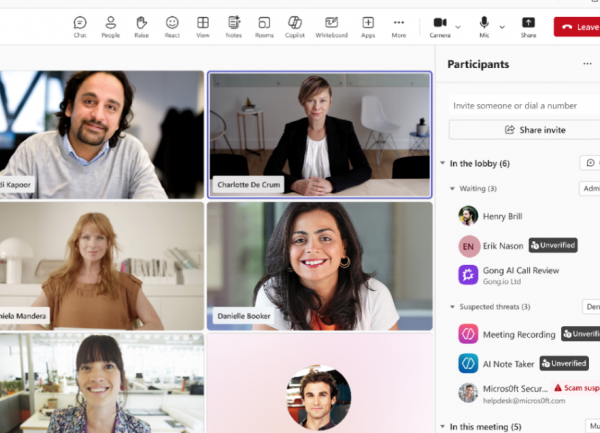
Task: Click Erik Nason's Unverified badge
Action: click(x=553, y=245)
